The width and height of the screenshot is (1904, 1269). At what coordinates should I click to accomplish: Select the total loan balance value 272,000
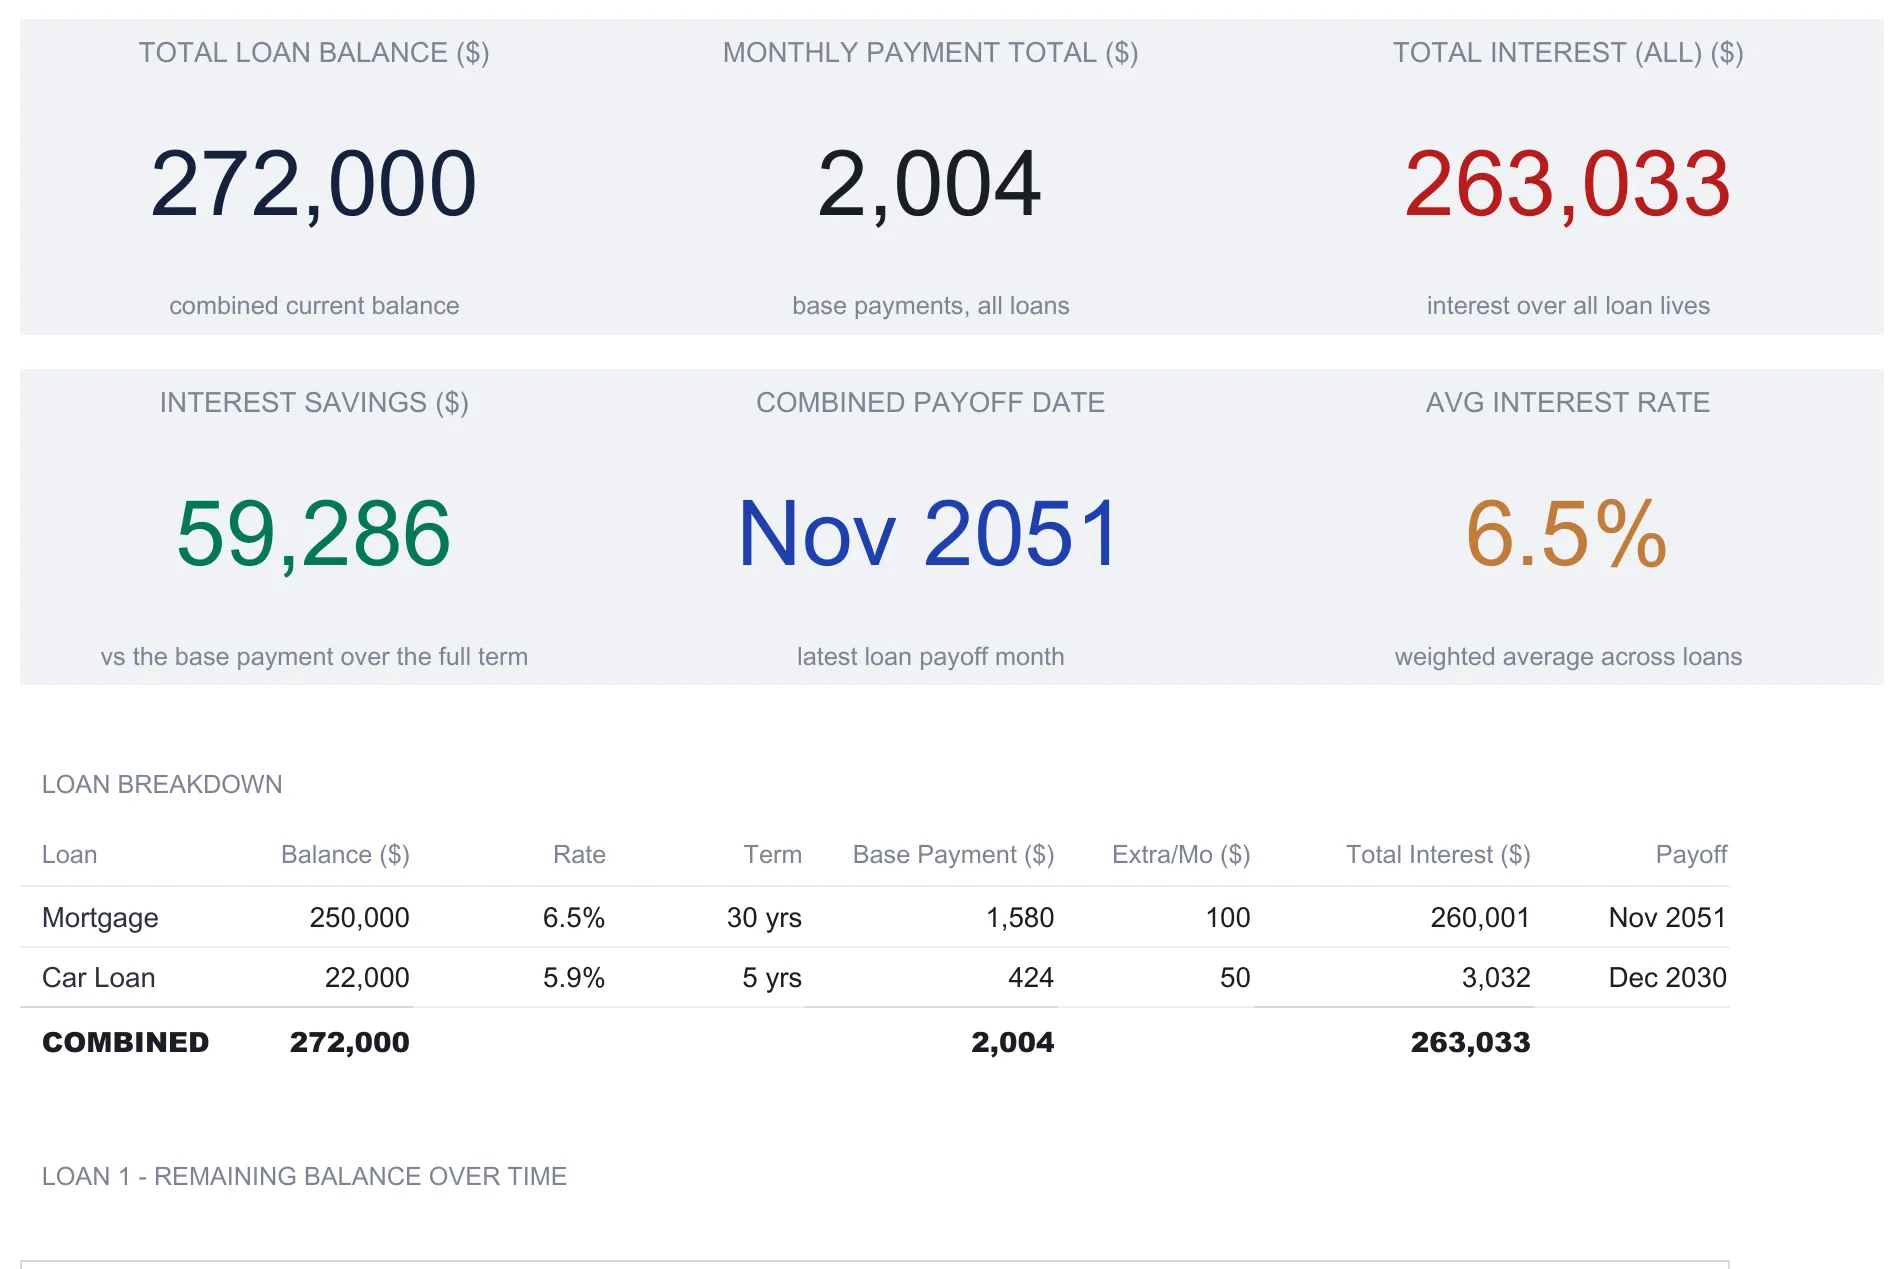tap(313, 184)
